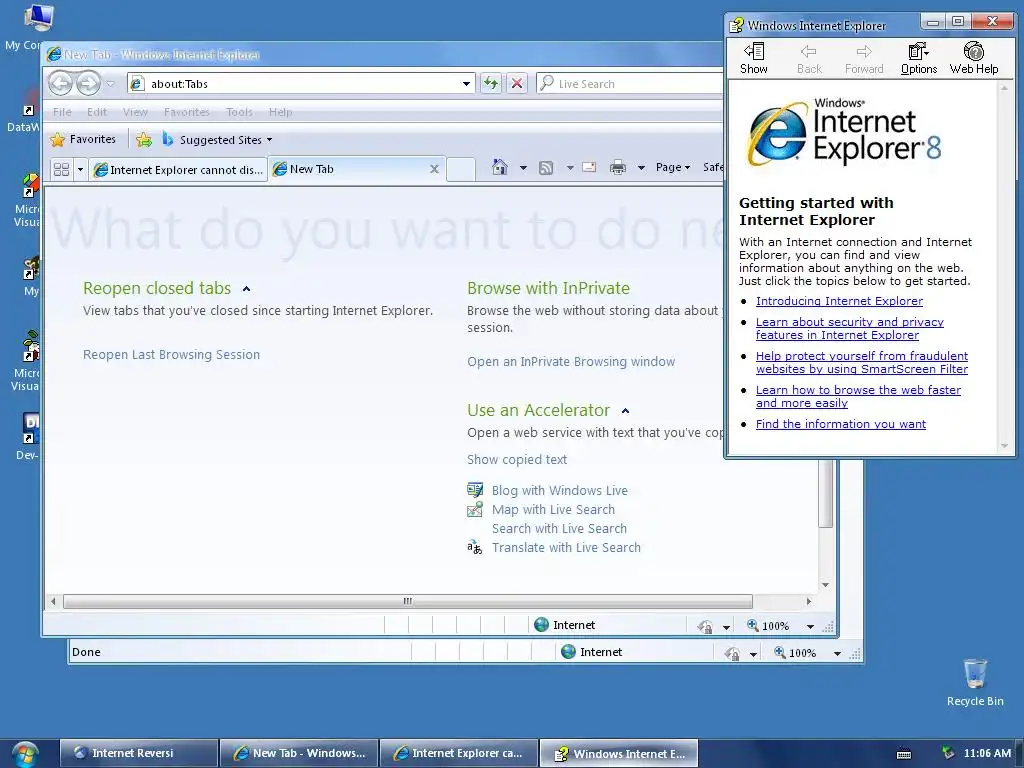Open Introducing Internet Explorer help link
1024x768 pixels.
839,301
